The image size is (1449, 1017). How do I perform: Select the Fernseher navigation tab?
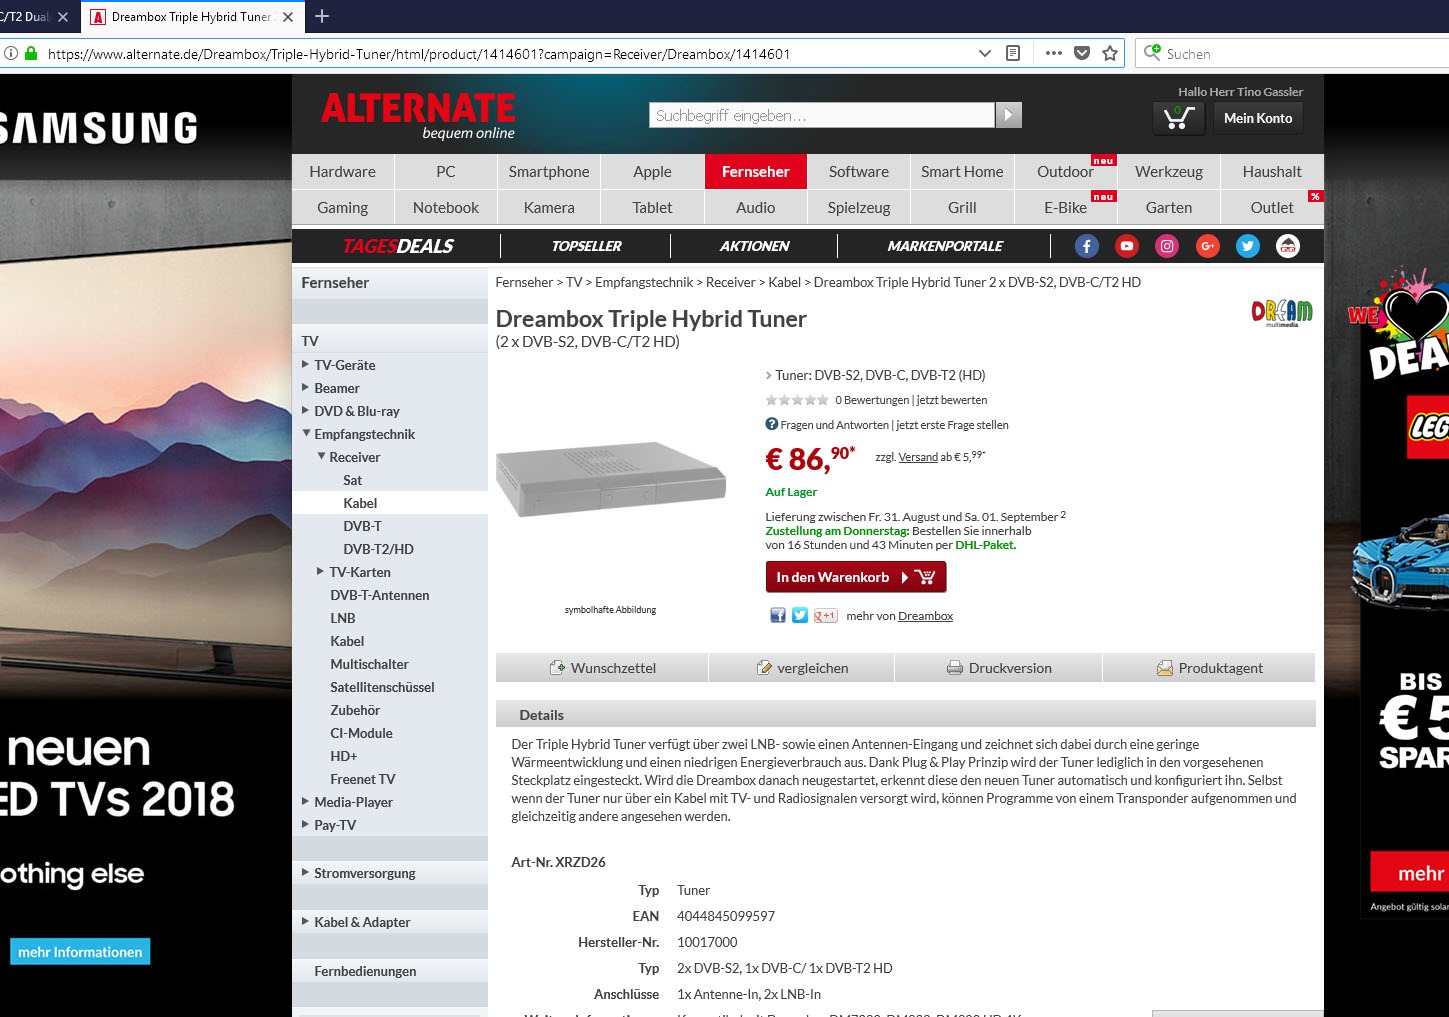tap(755, 172)
